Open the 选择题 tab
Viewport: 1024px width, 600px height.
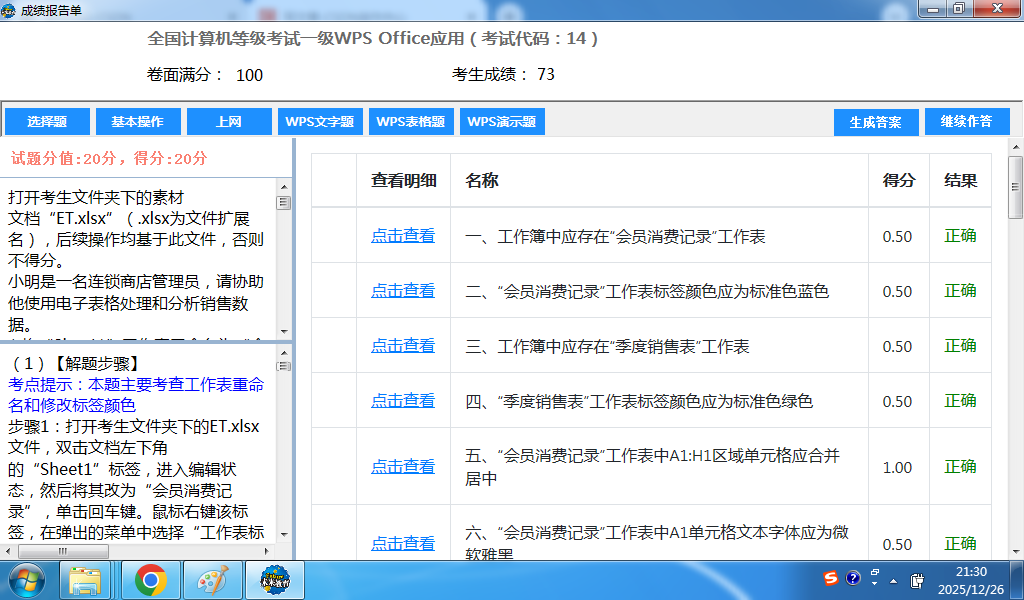[x=47, y=122]
